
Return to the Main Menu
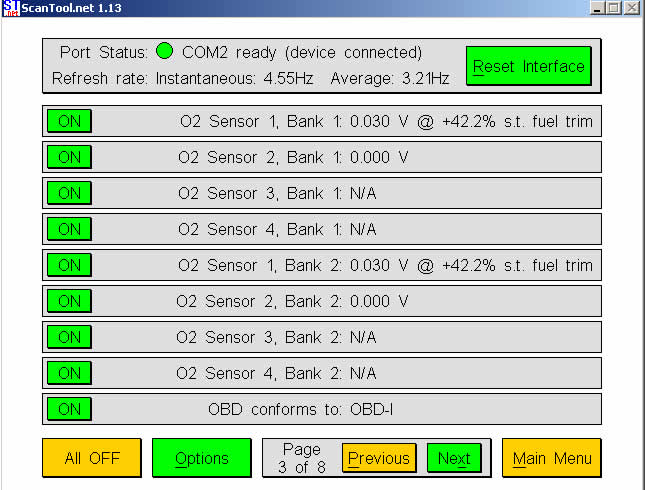(x=552, y=458)
